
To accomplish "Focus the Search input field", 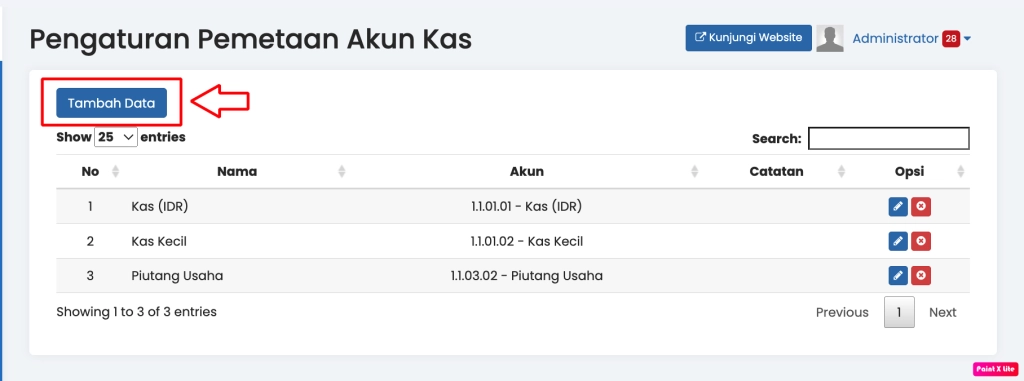I will [889, 139].
